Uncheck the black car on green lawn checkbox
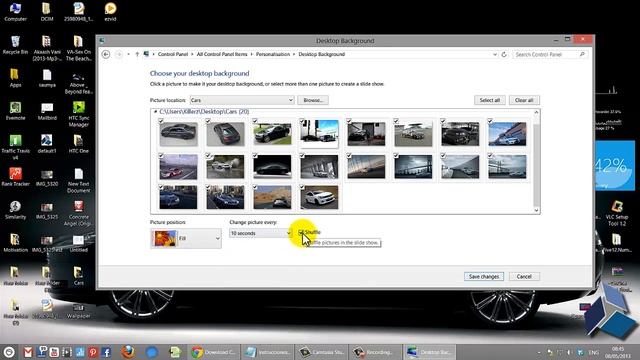 click(255, 121)
